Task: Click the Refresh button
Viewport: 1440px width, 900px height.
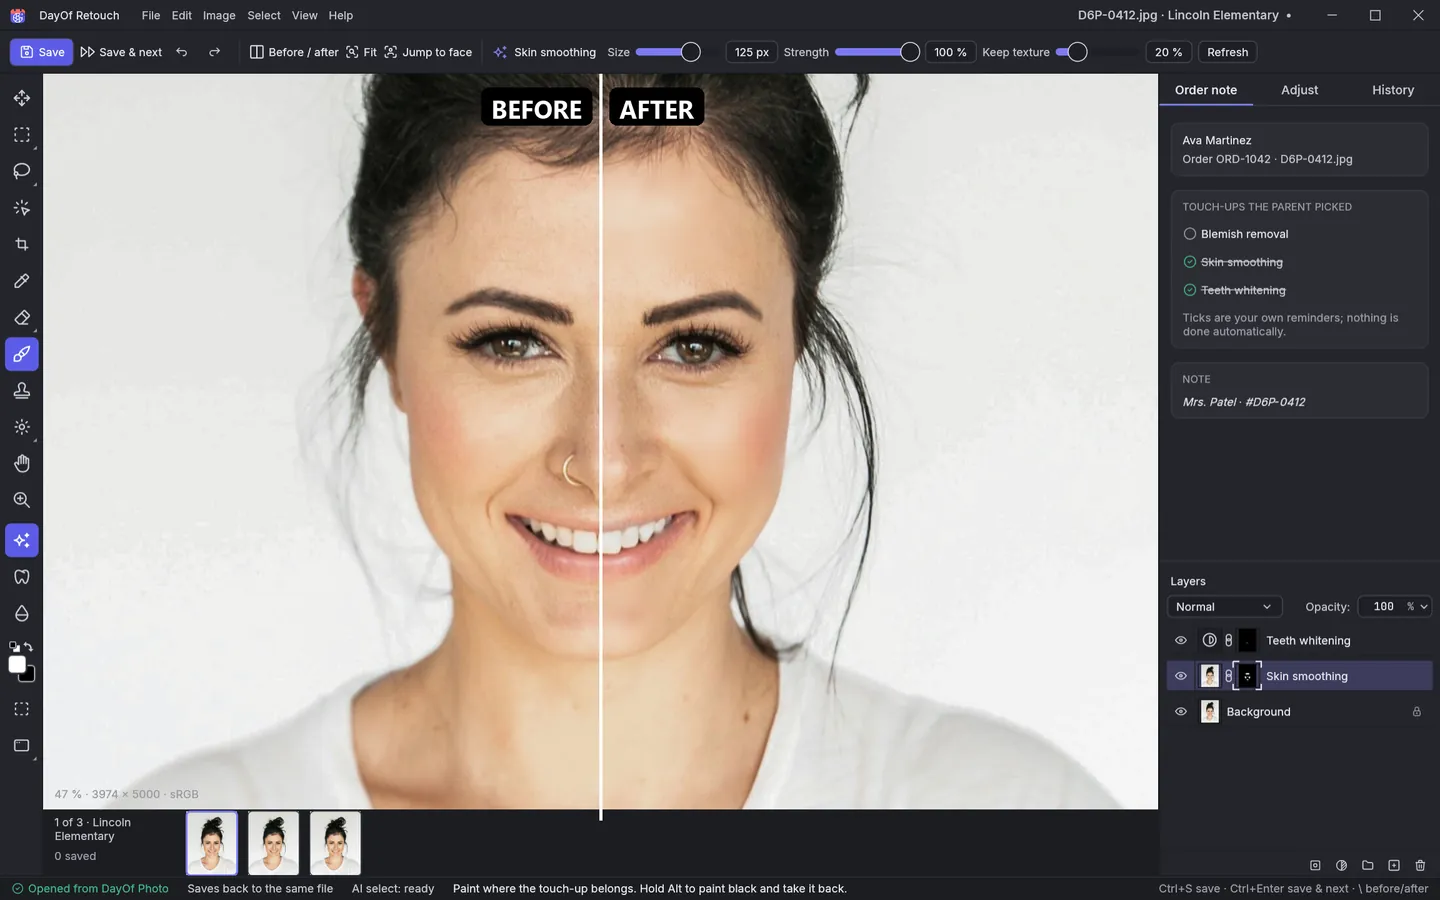Action: coord(1227,52)
